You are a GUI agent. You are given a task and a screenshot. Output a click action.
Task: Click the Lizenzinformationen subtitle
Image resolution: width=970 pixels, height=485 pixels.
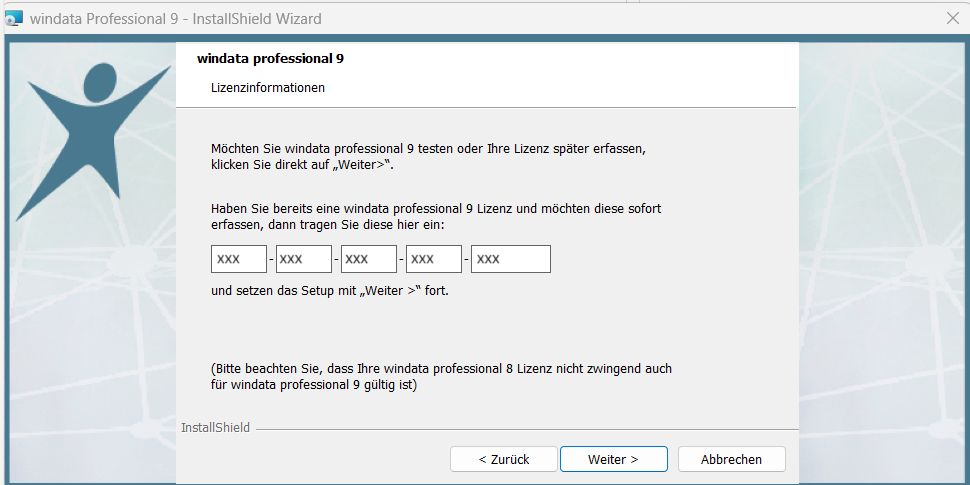click(268, 88)
